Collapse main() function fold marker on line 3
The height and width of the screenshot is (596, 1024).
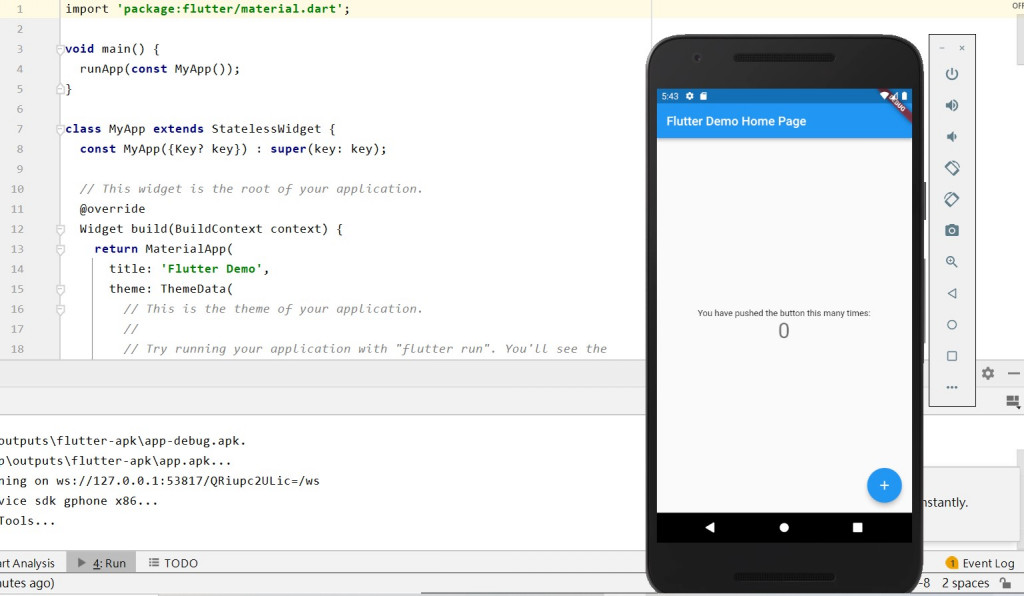point(60,49)
